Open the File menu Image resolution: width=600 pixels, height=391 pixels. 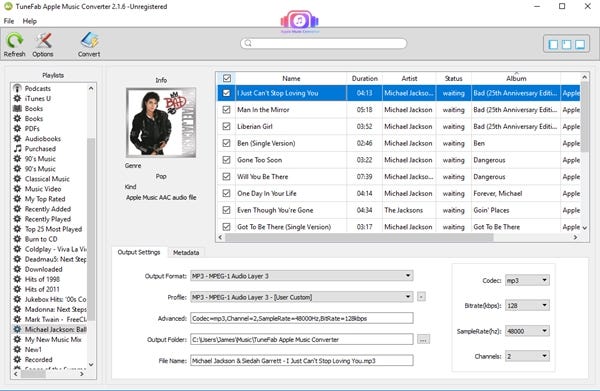click(9, 21)
